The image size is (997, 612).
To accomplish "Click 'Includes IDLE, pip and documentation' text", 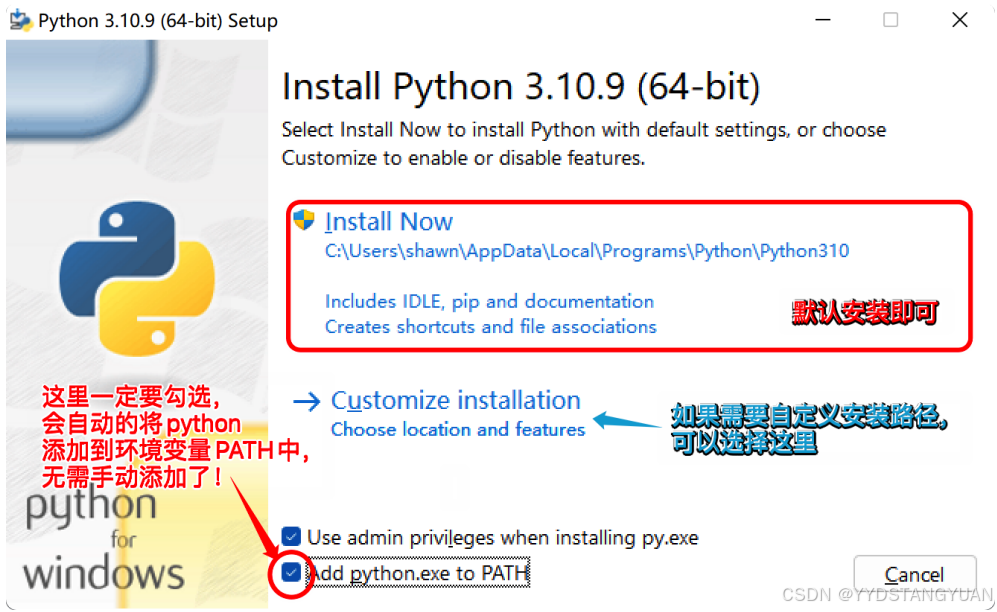I will [489, 301].
